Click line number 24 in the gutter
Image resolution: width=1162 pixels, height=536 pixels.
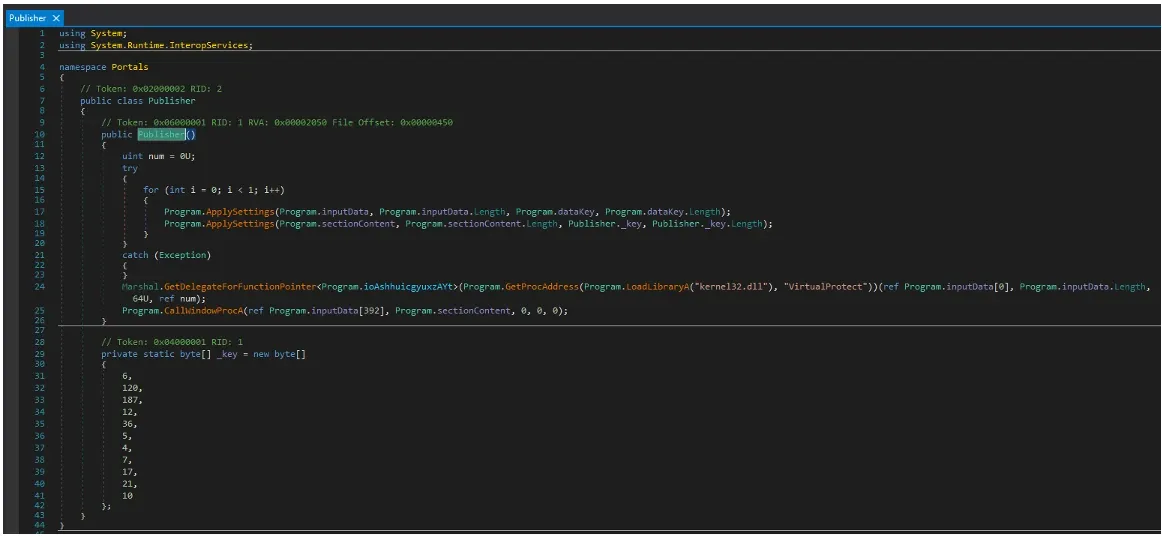coord(39,286)
